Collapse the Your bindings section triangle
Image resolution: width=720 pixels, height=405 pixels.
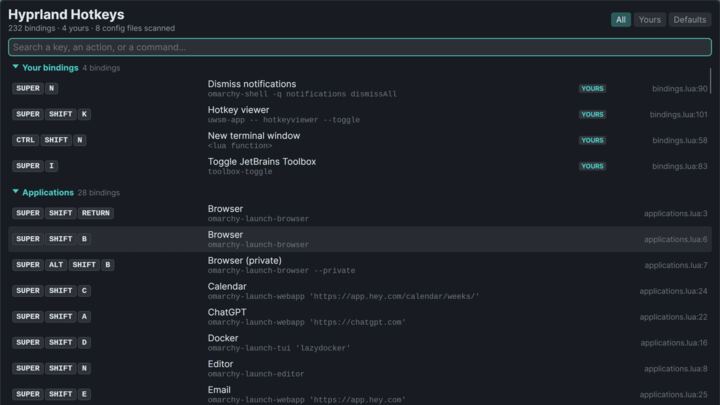click(16, 67)
